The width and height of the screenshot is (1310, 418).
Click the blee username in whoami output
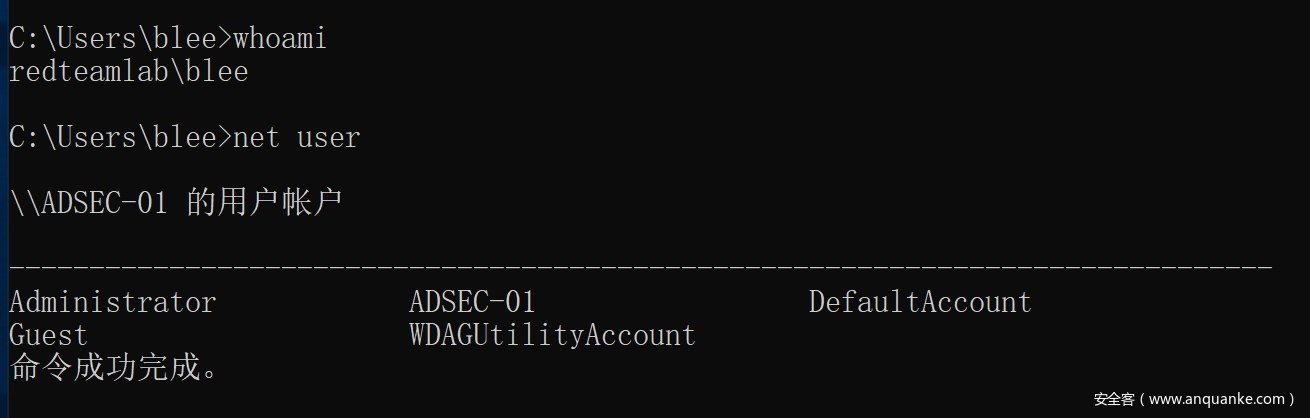214,71
